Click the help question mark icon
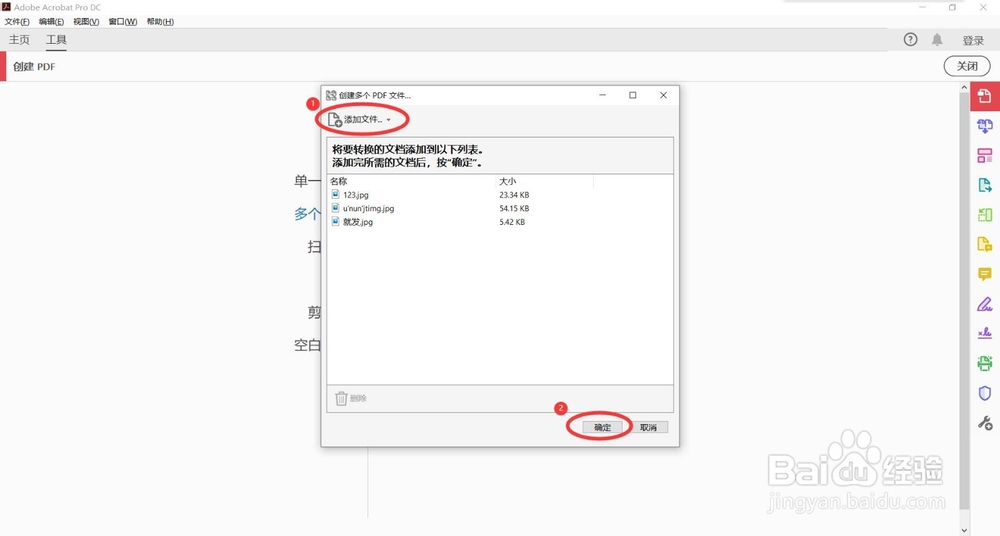The image size is (1000, 536). (x=910, y=40)
